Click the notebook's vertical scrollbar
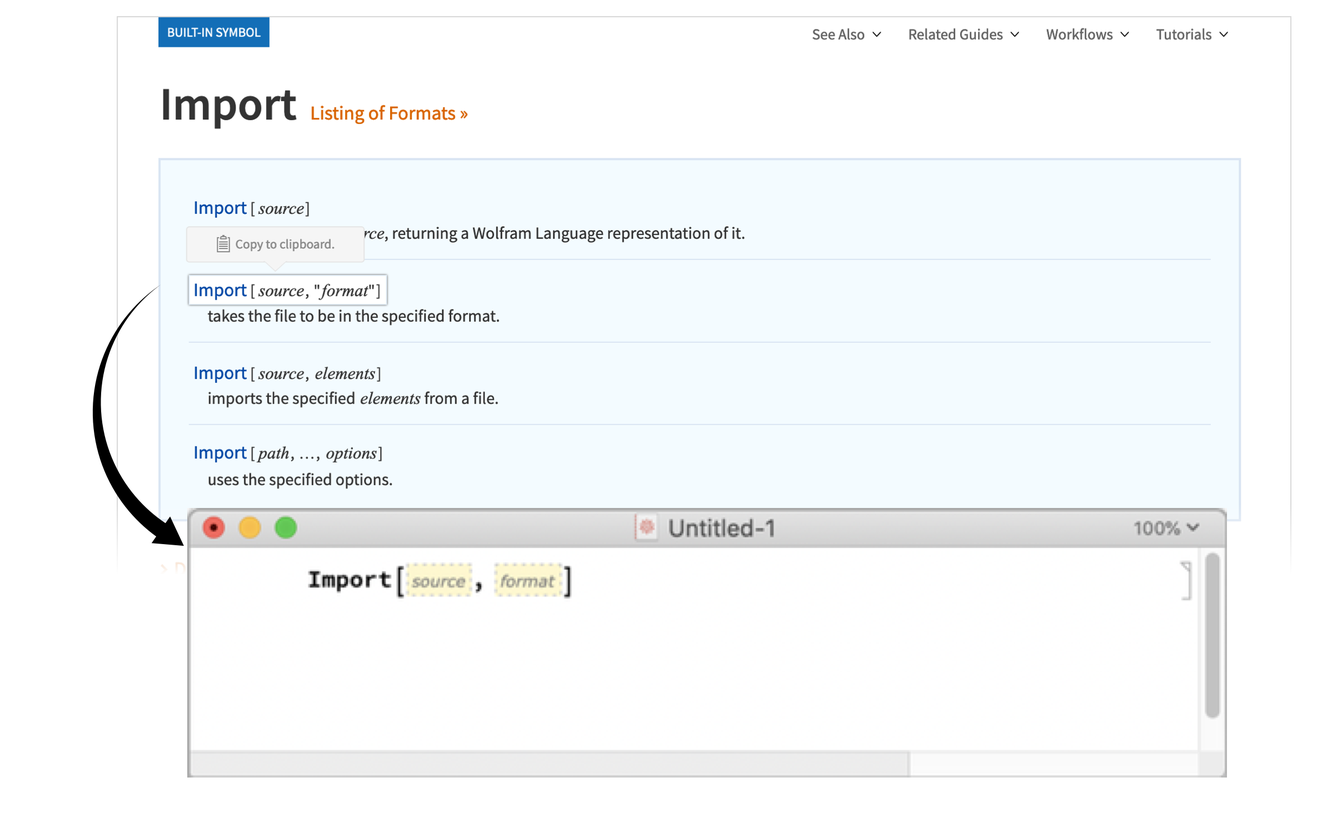The height and width of the screenshot is (832, 1332). pos(1212,636)
